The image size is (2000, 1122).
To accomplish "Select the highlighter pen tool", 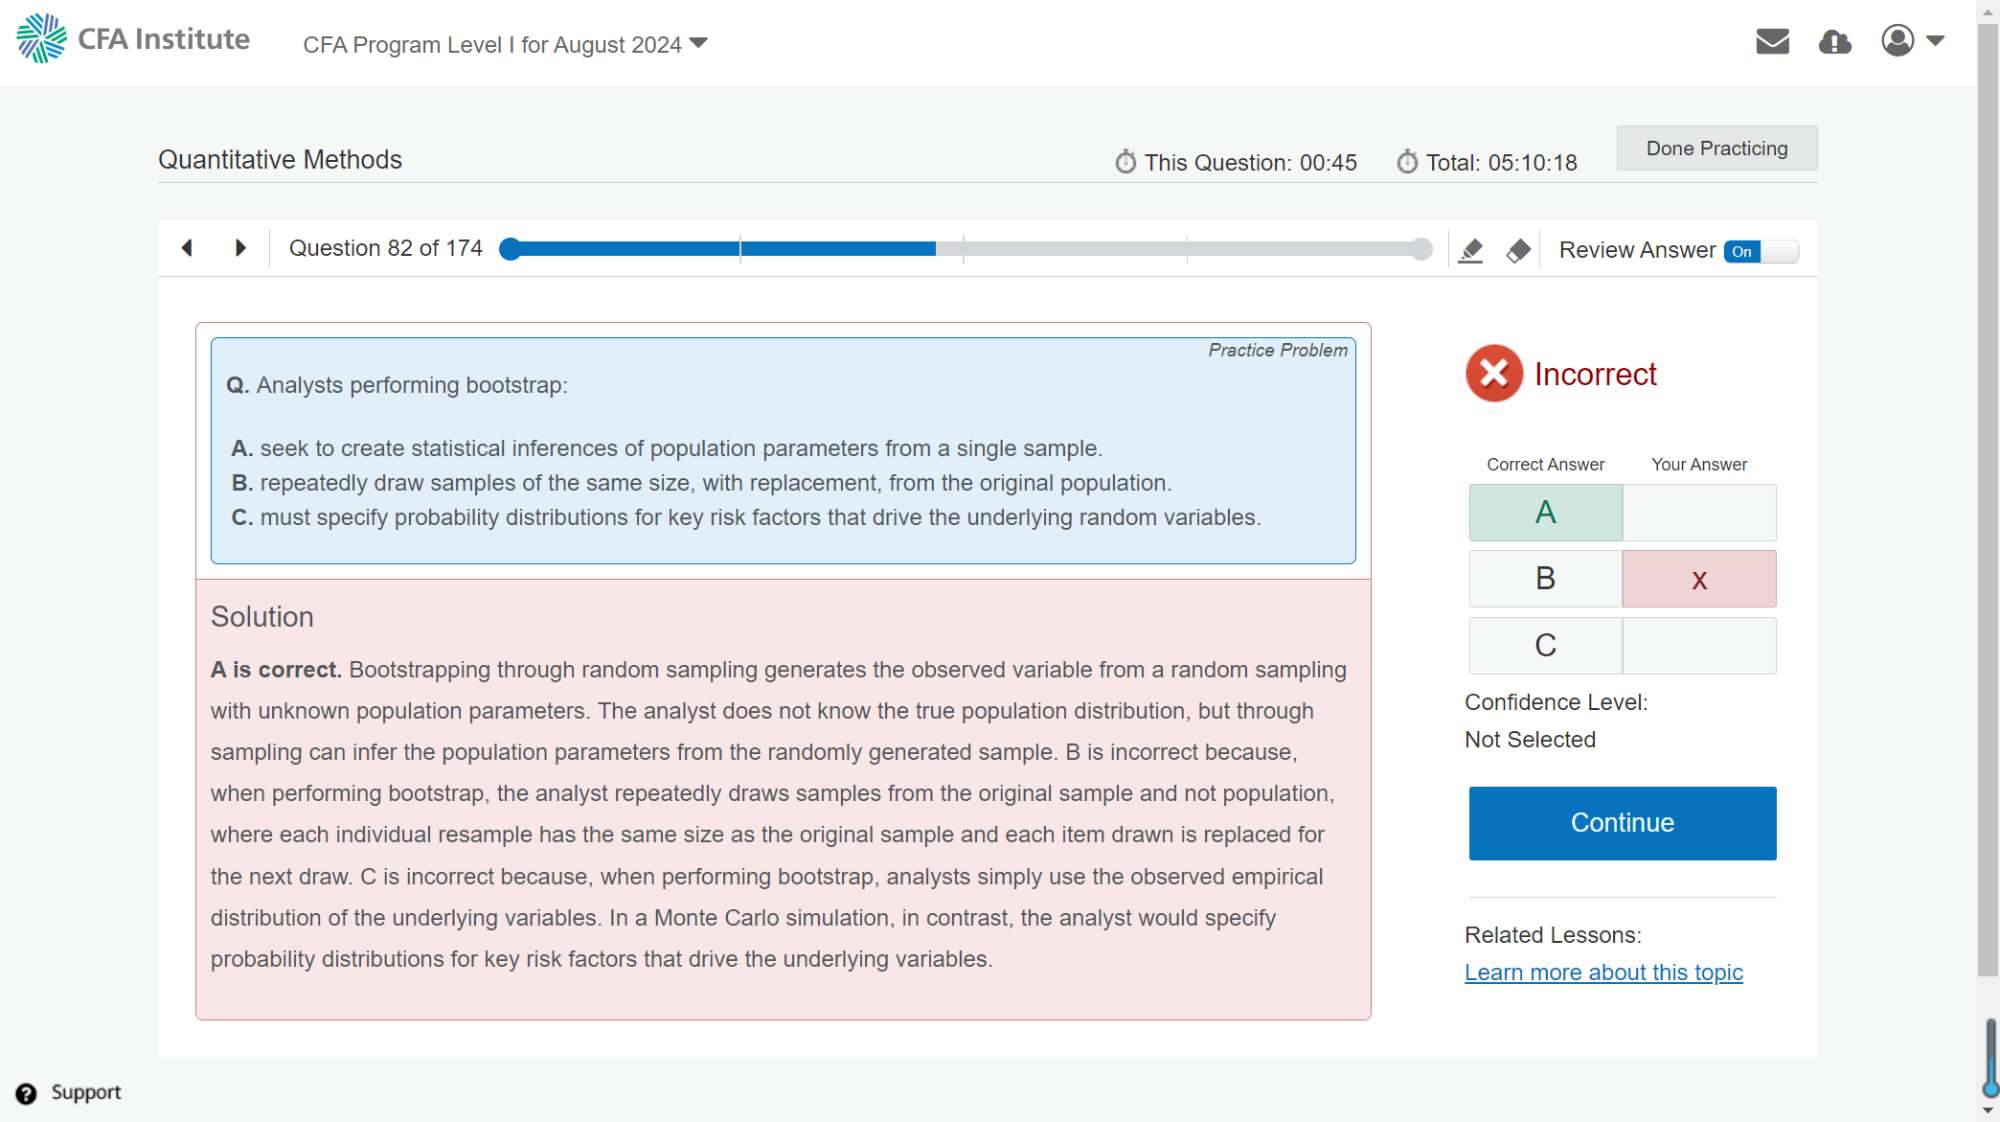I will pyautogui.click(x=1471, y=250).
